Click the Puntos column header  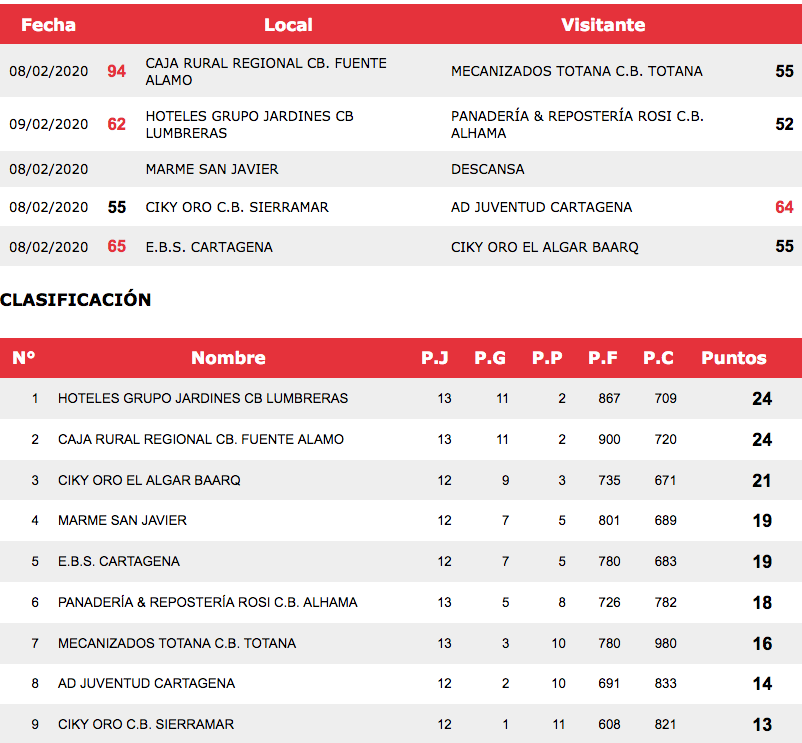pos(734,358)
